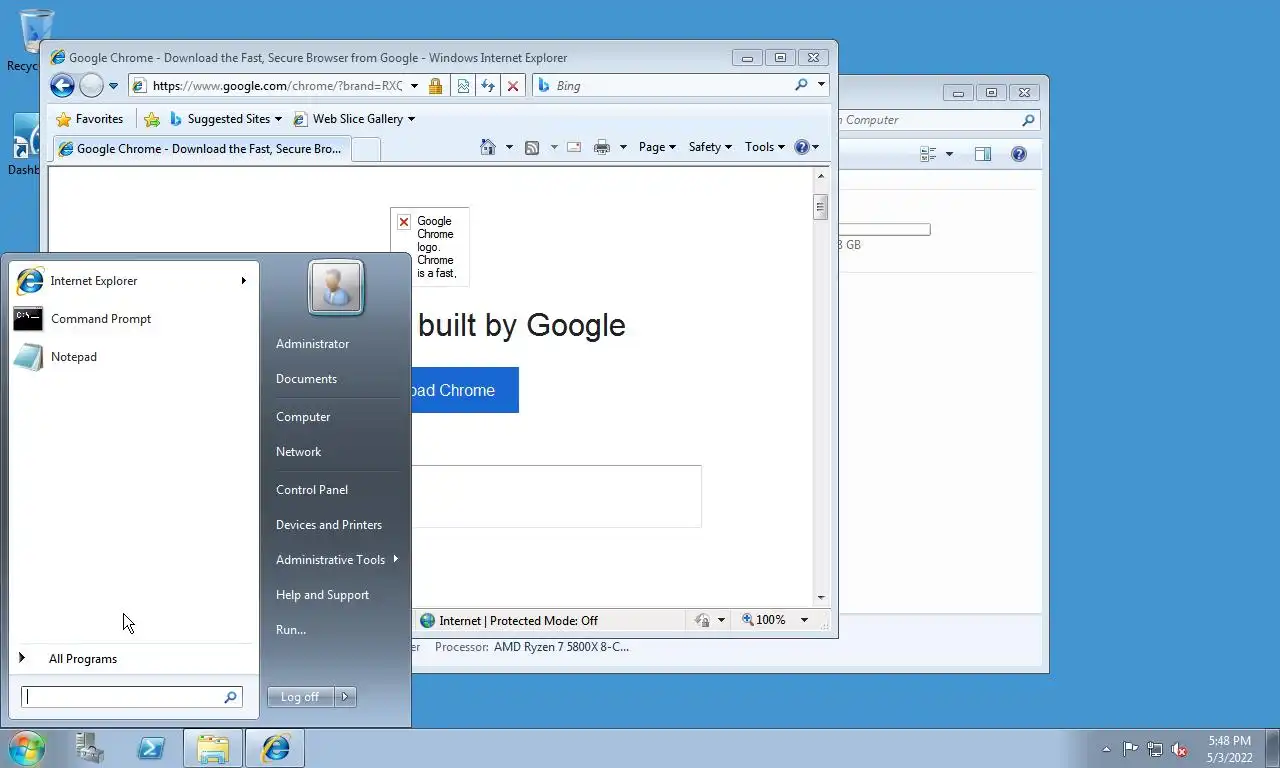Open the privacy report icon in status bar
Screen dimensions: 1280x768
tap(702, 621)
